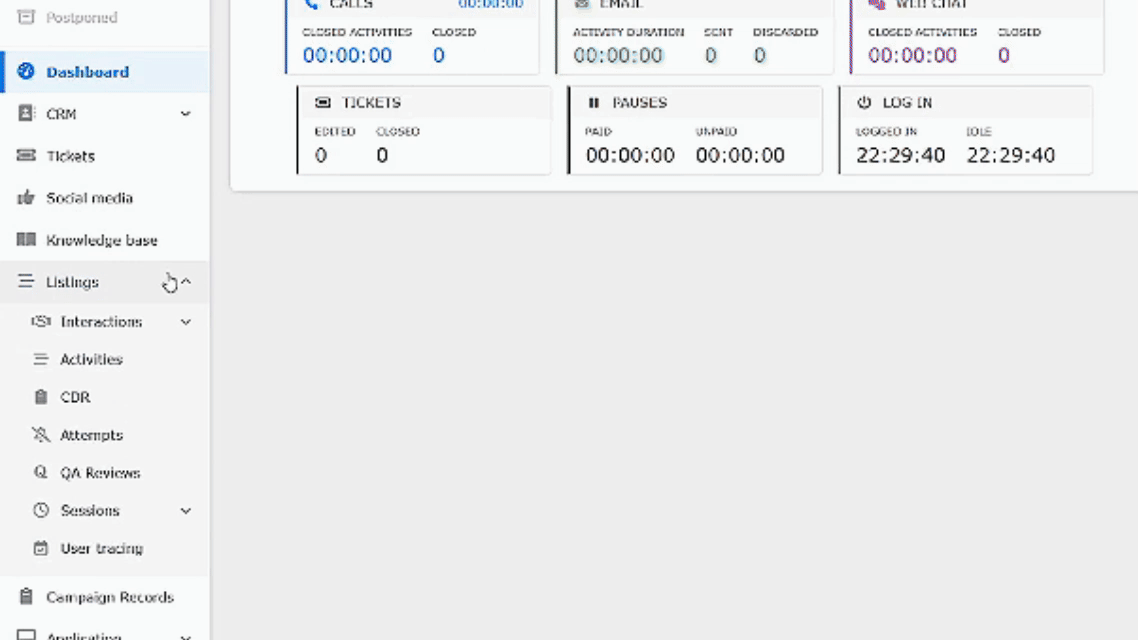Click the Attempts icon in Listings

click(41, 435)
